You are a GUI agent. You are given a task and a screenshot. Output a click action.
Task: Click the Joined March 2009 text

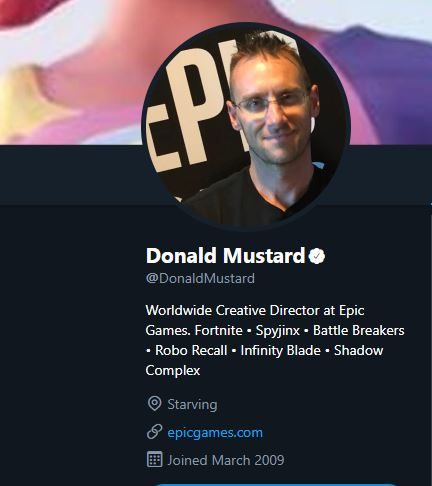(226, 460)
